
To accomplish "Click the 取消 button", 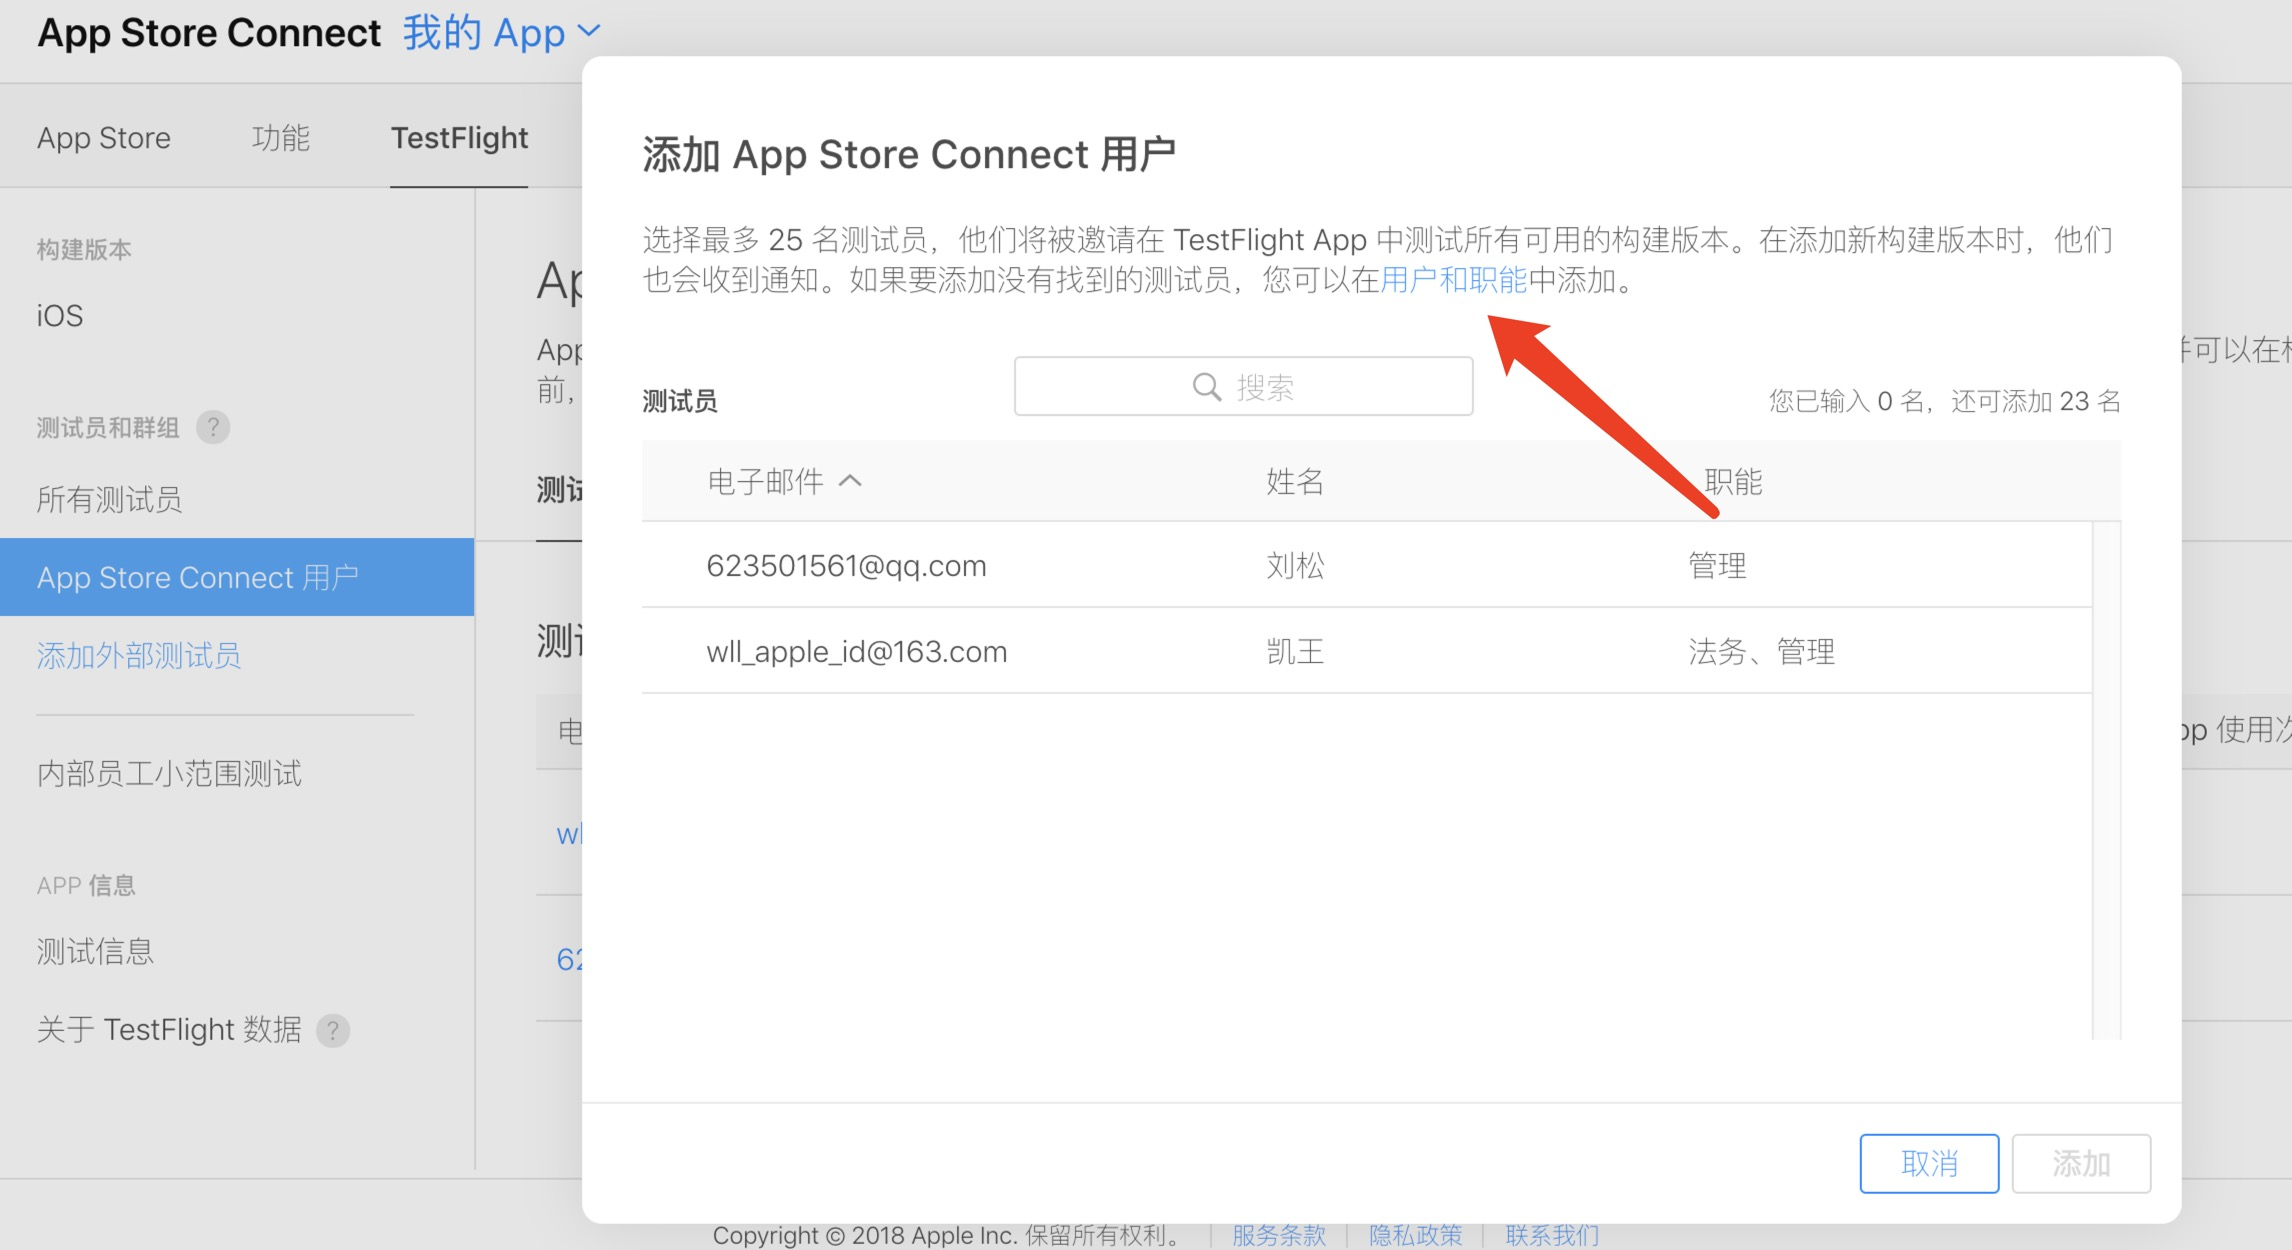I will [x=1929, y=1163].
